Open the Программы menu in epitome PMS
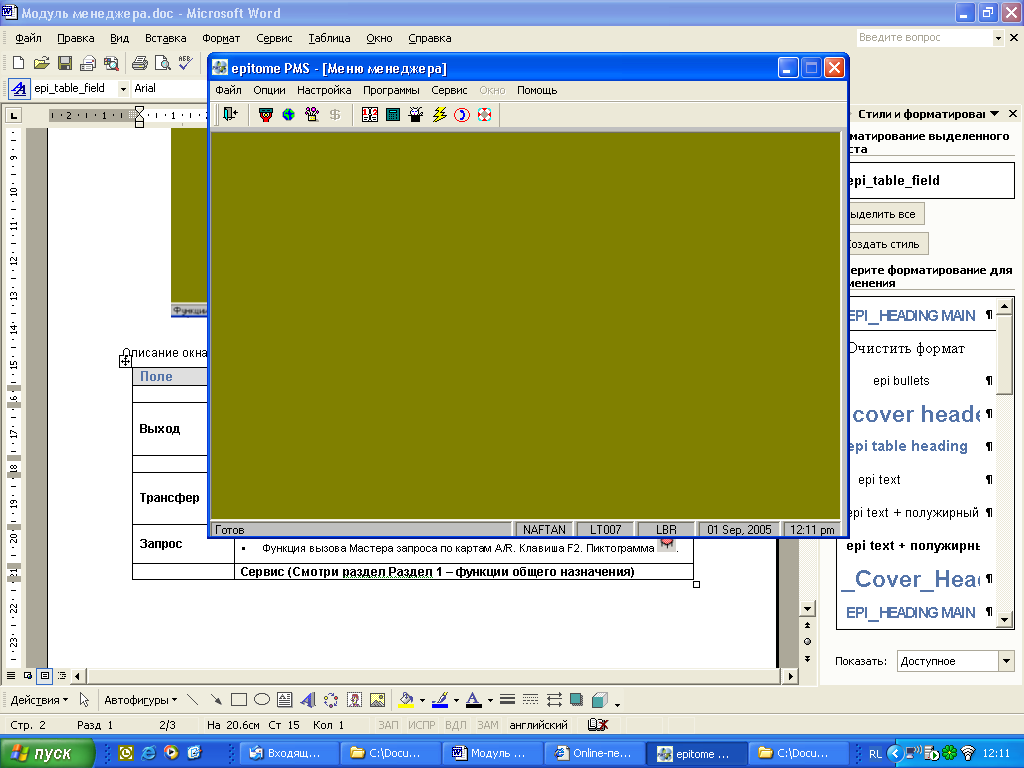1024x768 pixels. point(391,90)
